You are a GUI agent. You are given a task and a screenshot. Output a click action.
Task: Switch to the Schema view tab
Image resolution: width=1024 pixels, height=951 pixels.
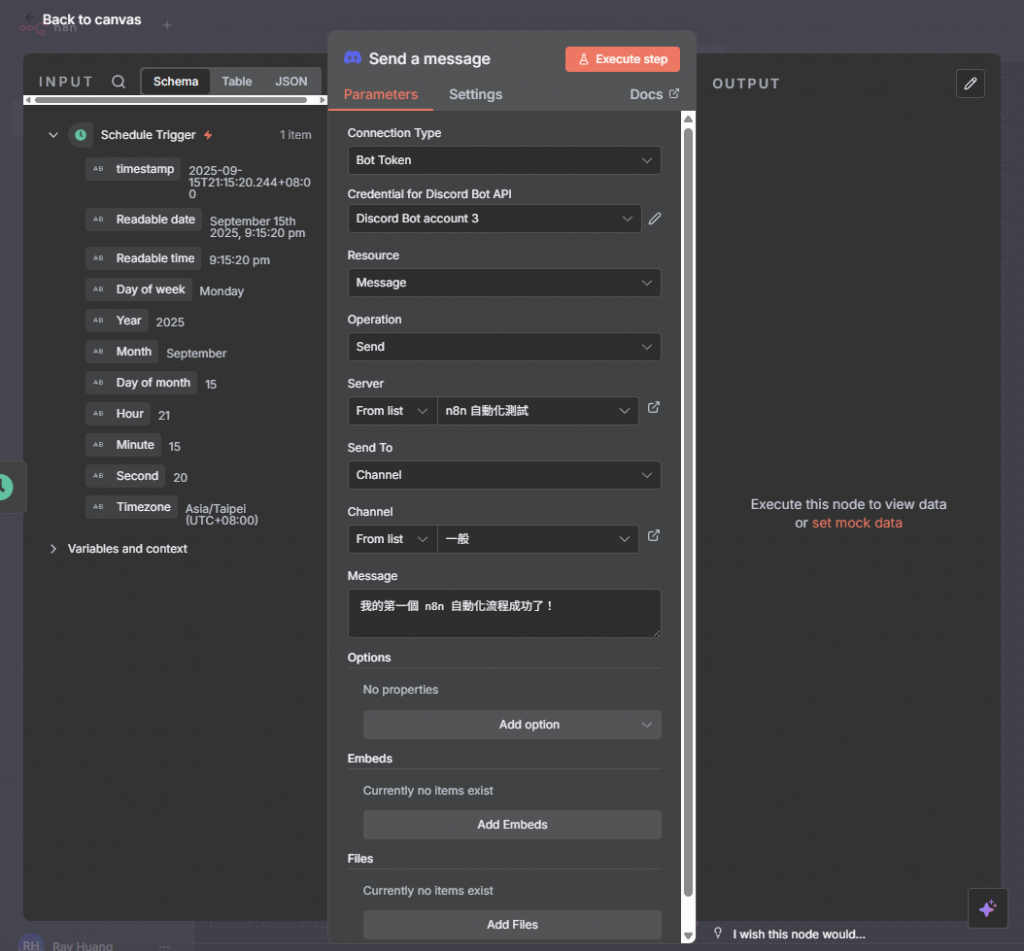(176, 82)
